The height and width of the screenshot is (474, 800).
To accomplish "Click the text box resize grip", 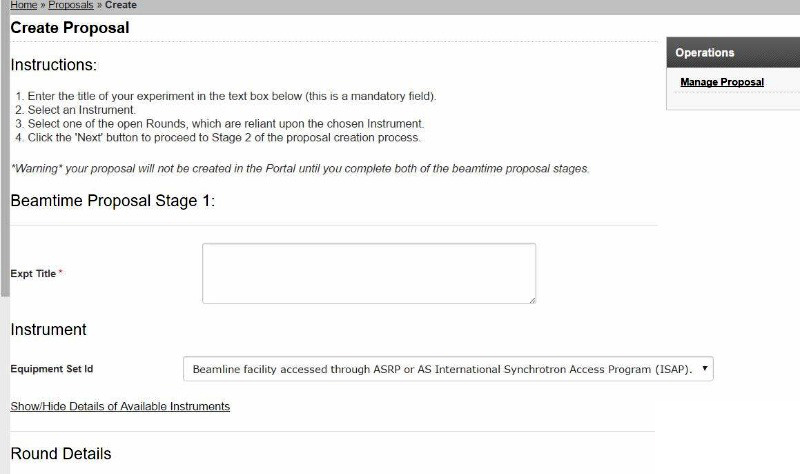I will pyautogui.click(x=532, y=300).
